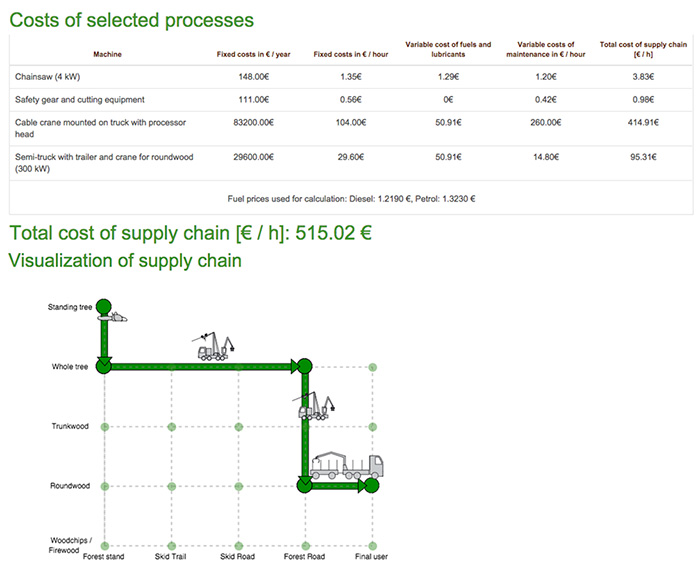Viewport: 700px width, 568px height.
Task: Pick the Trunkwood node at Skid Trail
Action: pos(172,427)
